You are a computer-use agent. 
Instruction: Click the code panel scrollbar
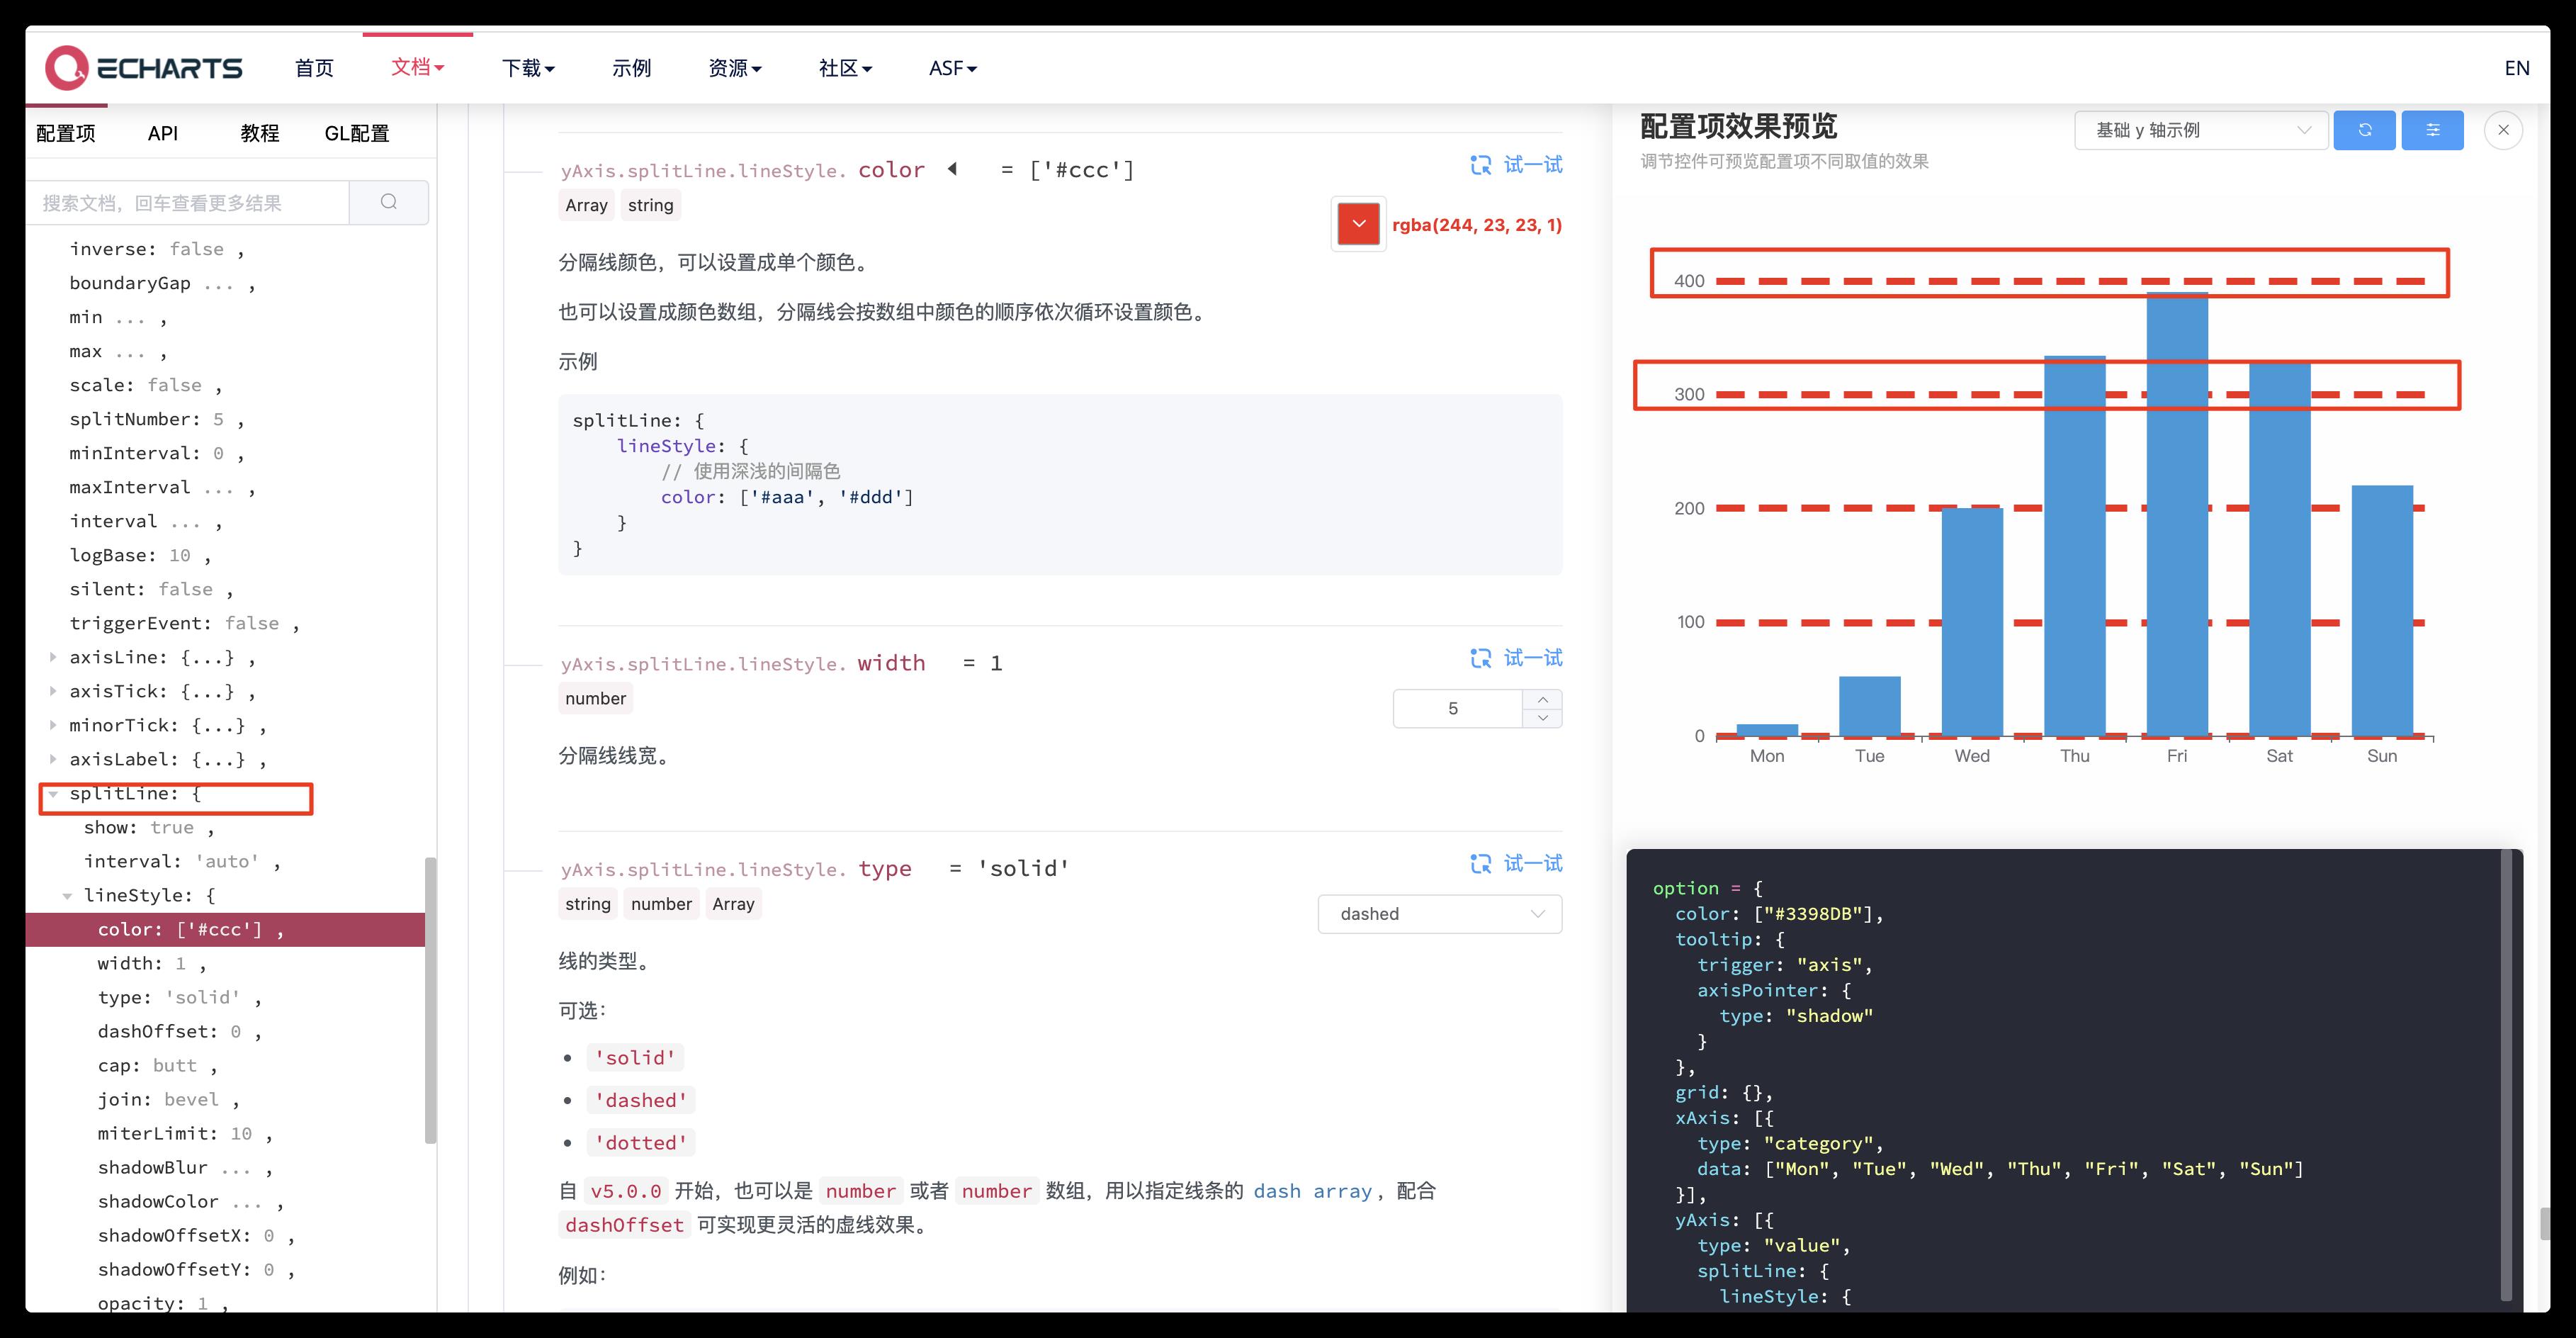pyautogui.click(x=2506, y=1075)
